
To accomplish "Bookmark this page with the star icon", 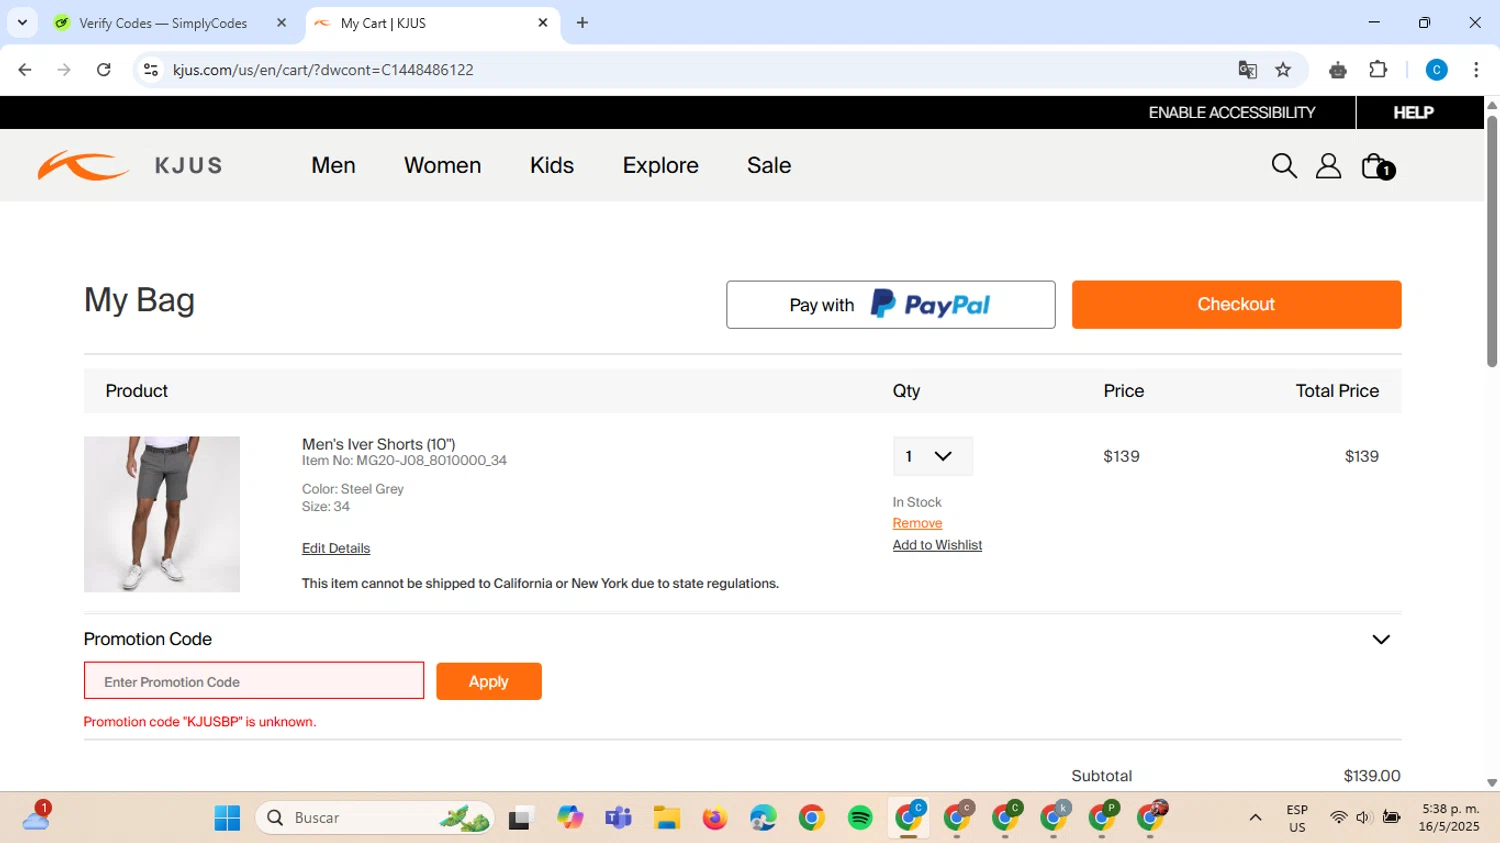I will click(1283, 70).
